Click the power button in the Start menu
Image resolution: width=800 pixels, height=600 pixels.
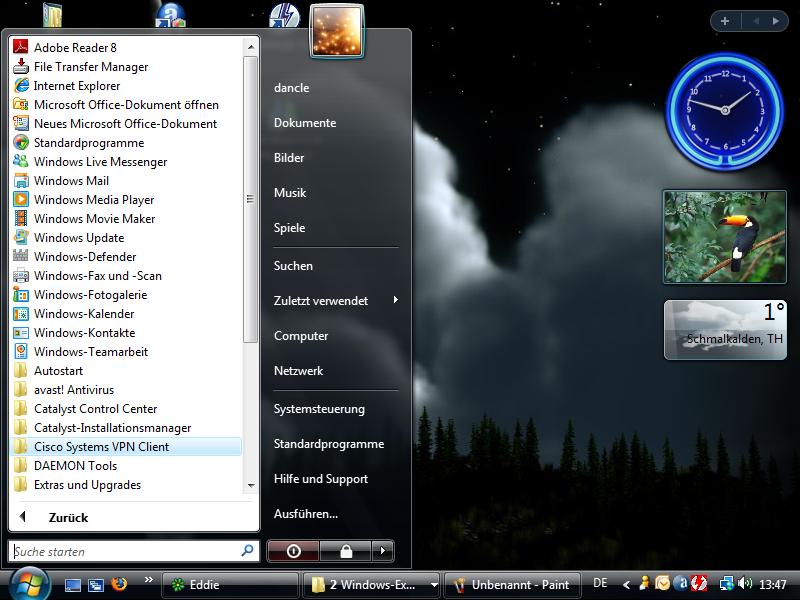[293, 551]
